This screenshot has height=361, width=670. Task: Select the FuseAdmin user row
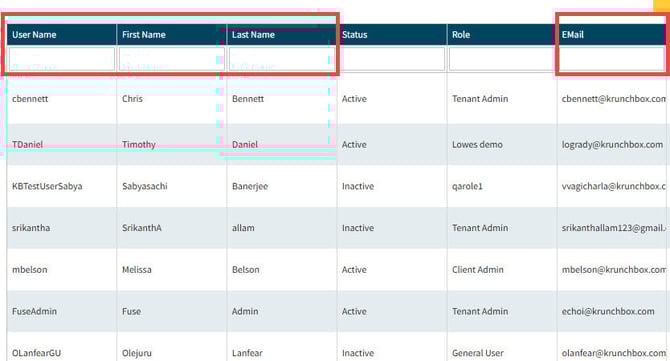[338, 311]
